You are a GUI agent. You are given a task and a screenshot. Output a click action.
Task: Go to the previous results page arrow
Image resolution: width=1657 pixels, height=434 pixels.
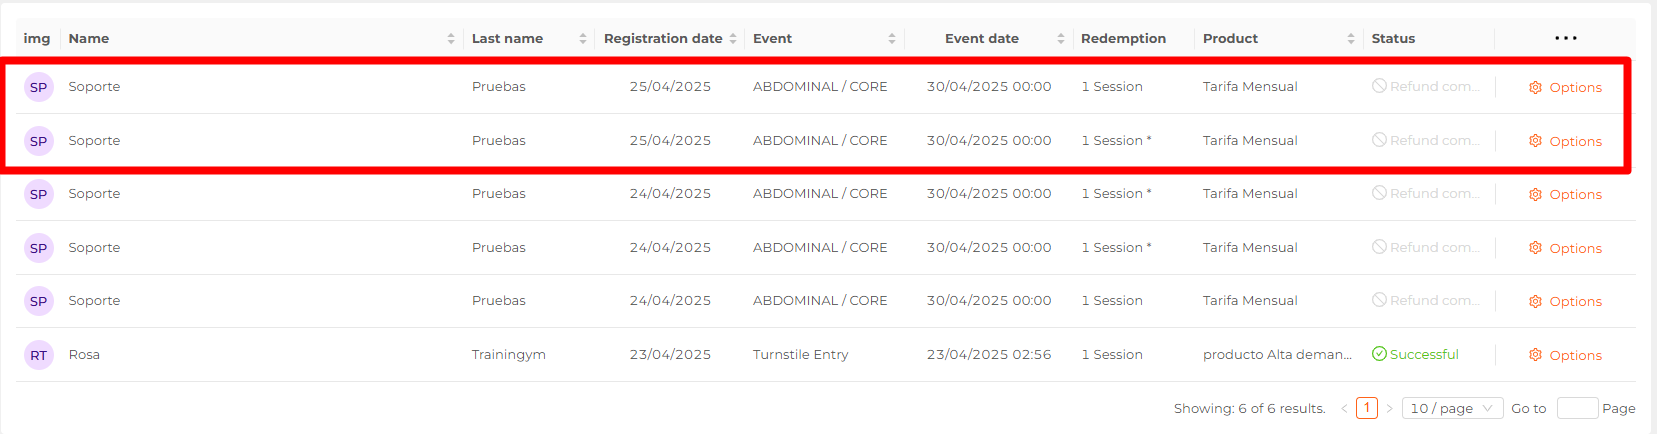[1344, 408]
